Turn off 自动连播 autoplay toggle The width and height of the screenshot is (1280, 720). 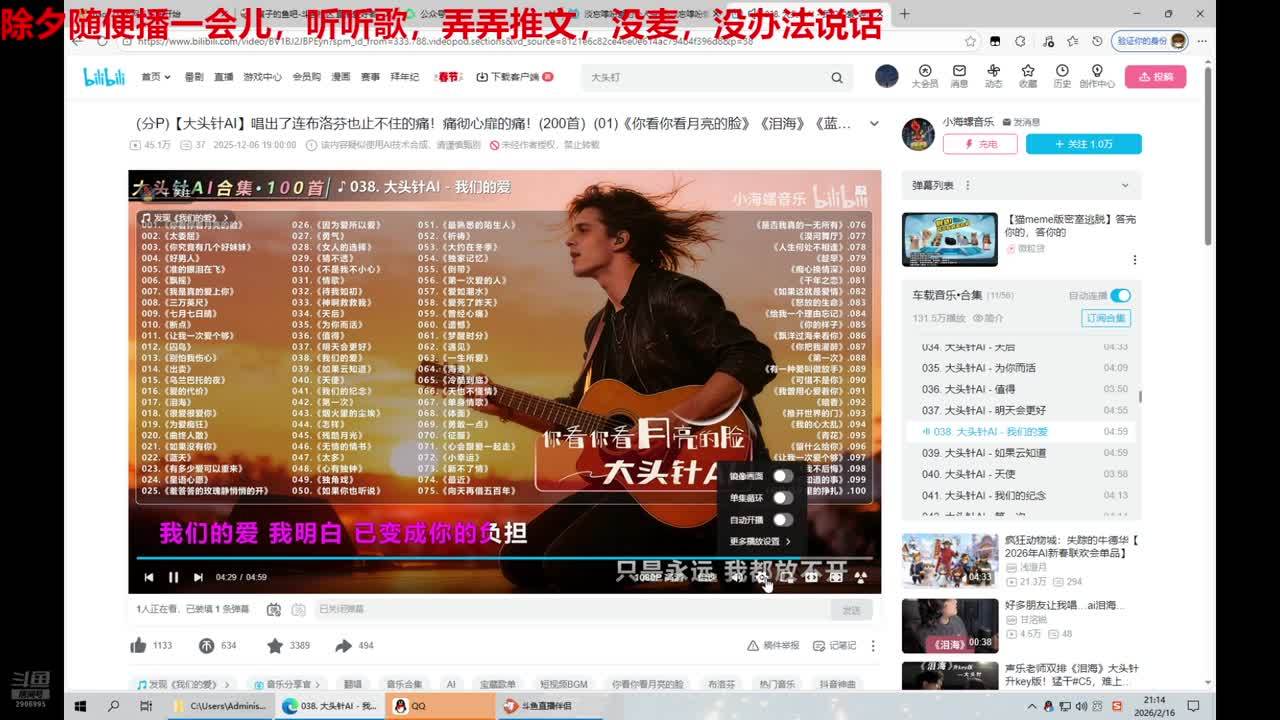click(1120, 295)
